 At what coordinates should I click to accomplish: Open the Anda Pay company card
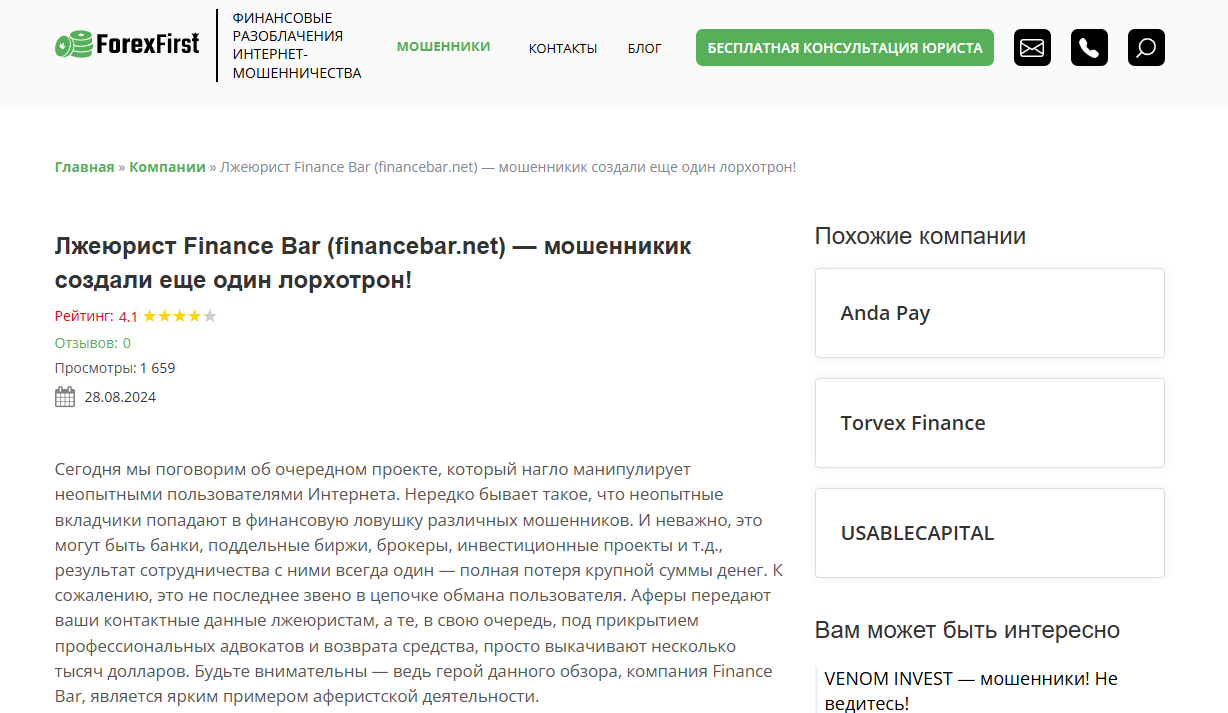point(990,313)
